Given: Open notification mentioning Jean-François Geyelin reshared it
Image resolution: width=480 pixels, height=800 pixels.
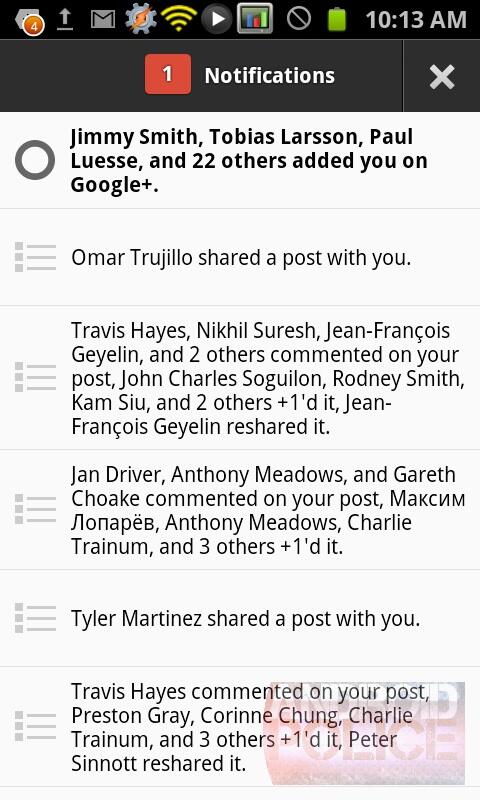Looking at the screenshot, I should click(x=240, y=378).
